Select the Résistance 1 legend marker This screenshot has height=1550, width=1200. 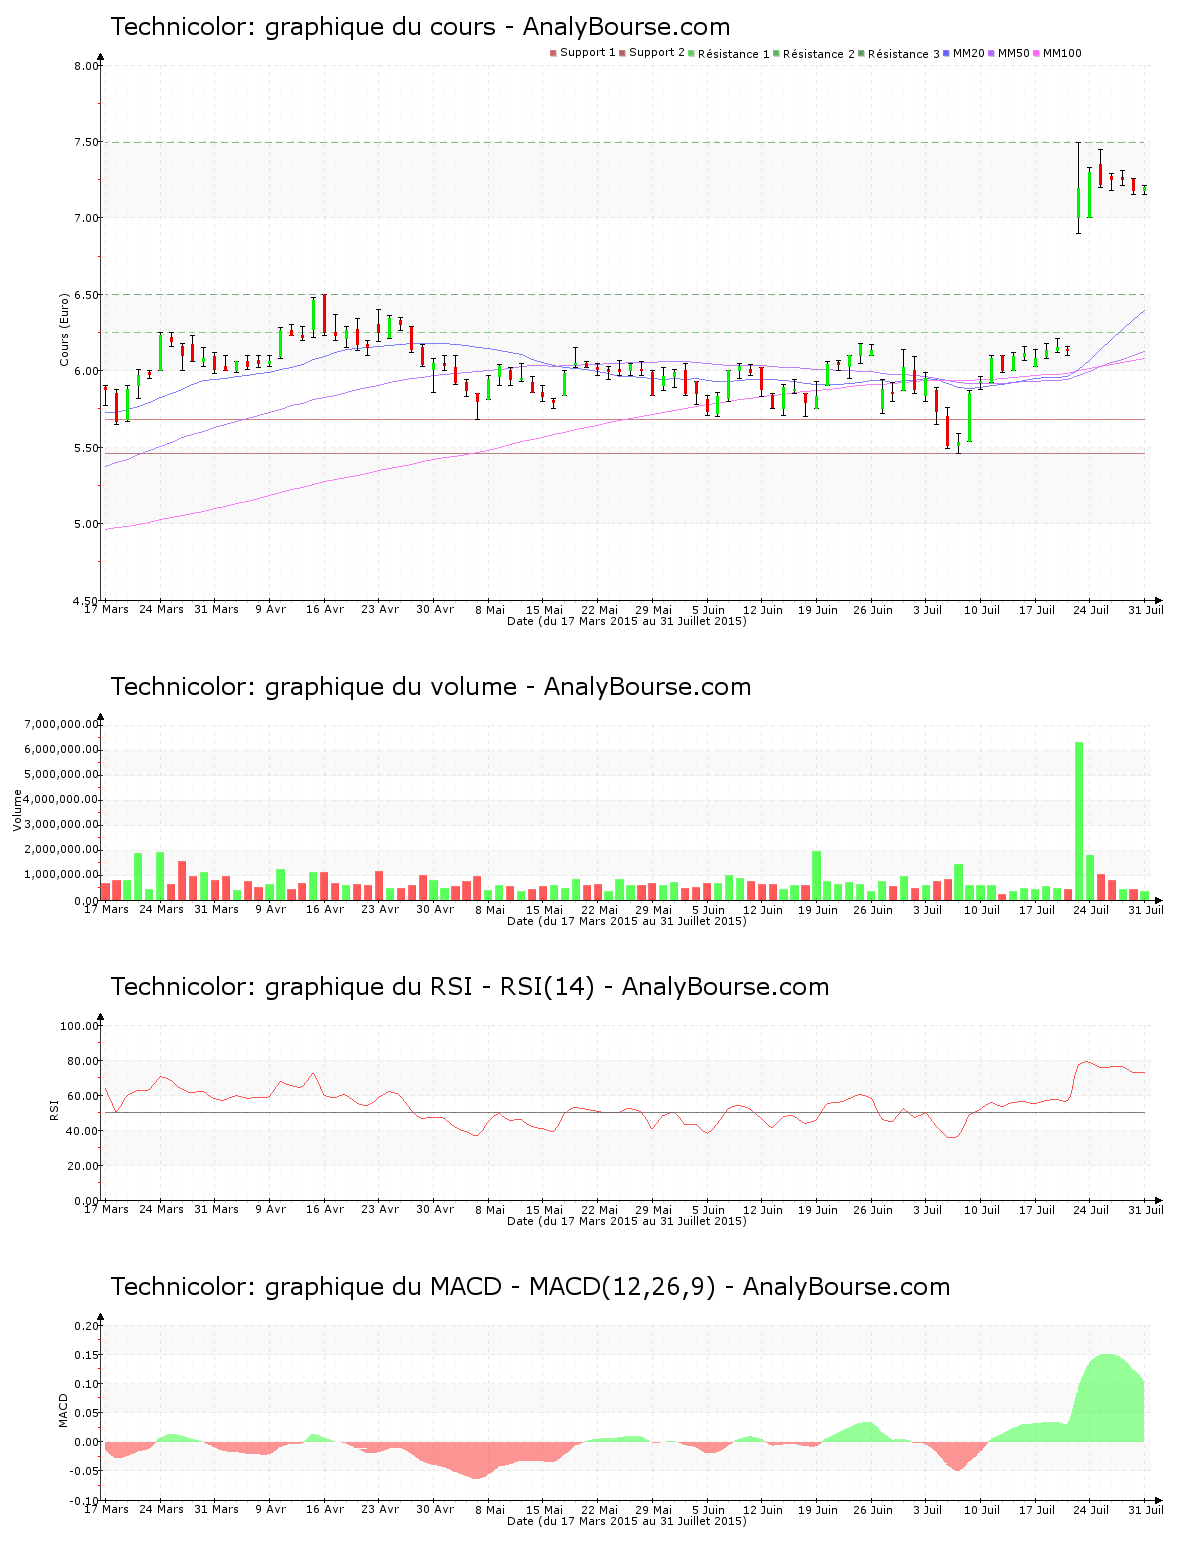pyautogui.click(x=691, y=53)
